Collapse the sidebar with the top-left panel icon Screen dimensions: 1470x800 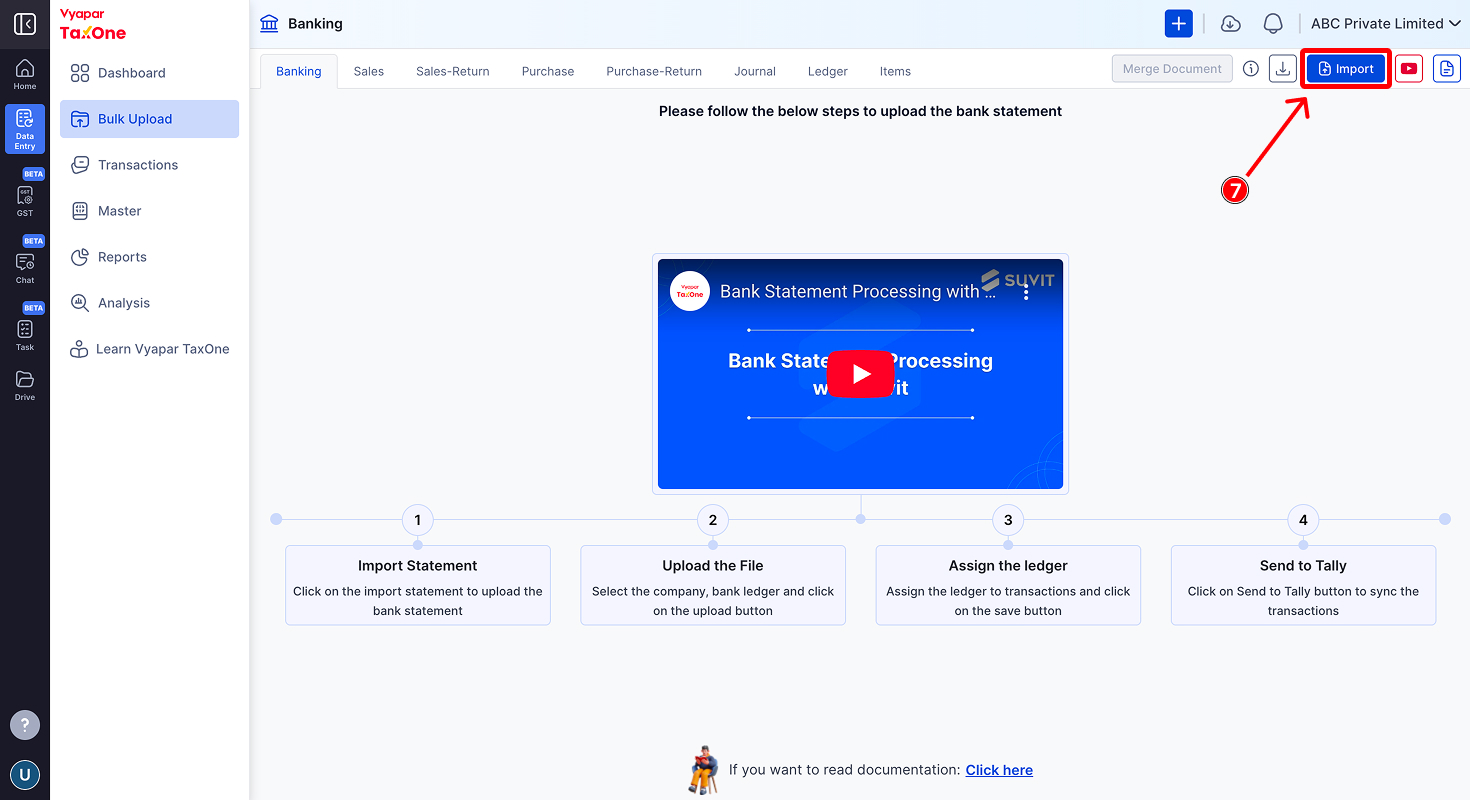[25, 24]
